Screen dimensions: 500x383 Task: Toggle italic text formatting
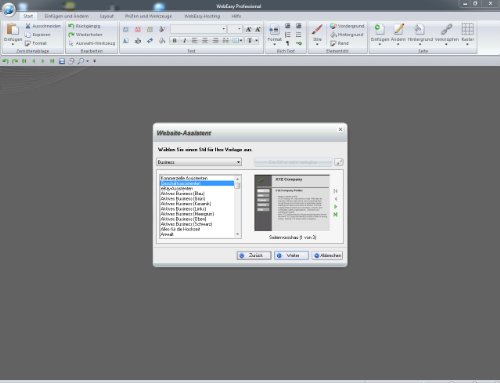(185, 41)
